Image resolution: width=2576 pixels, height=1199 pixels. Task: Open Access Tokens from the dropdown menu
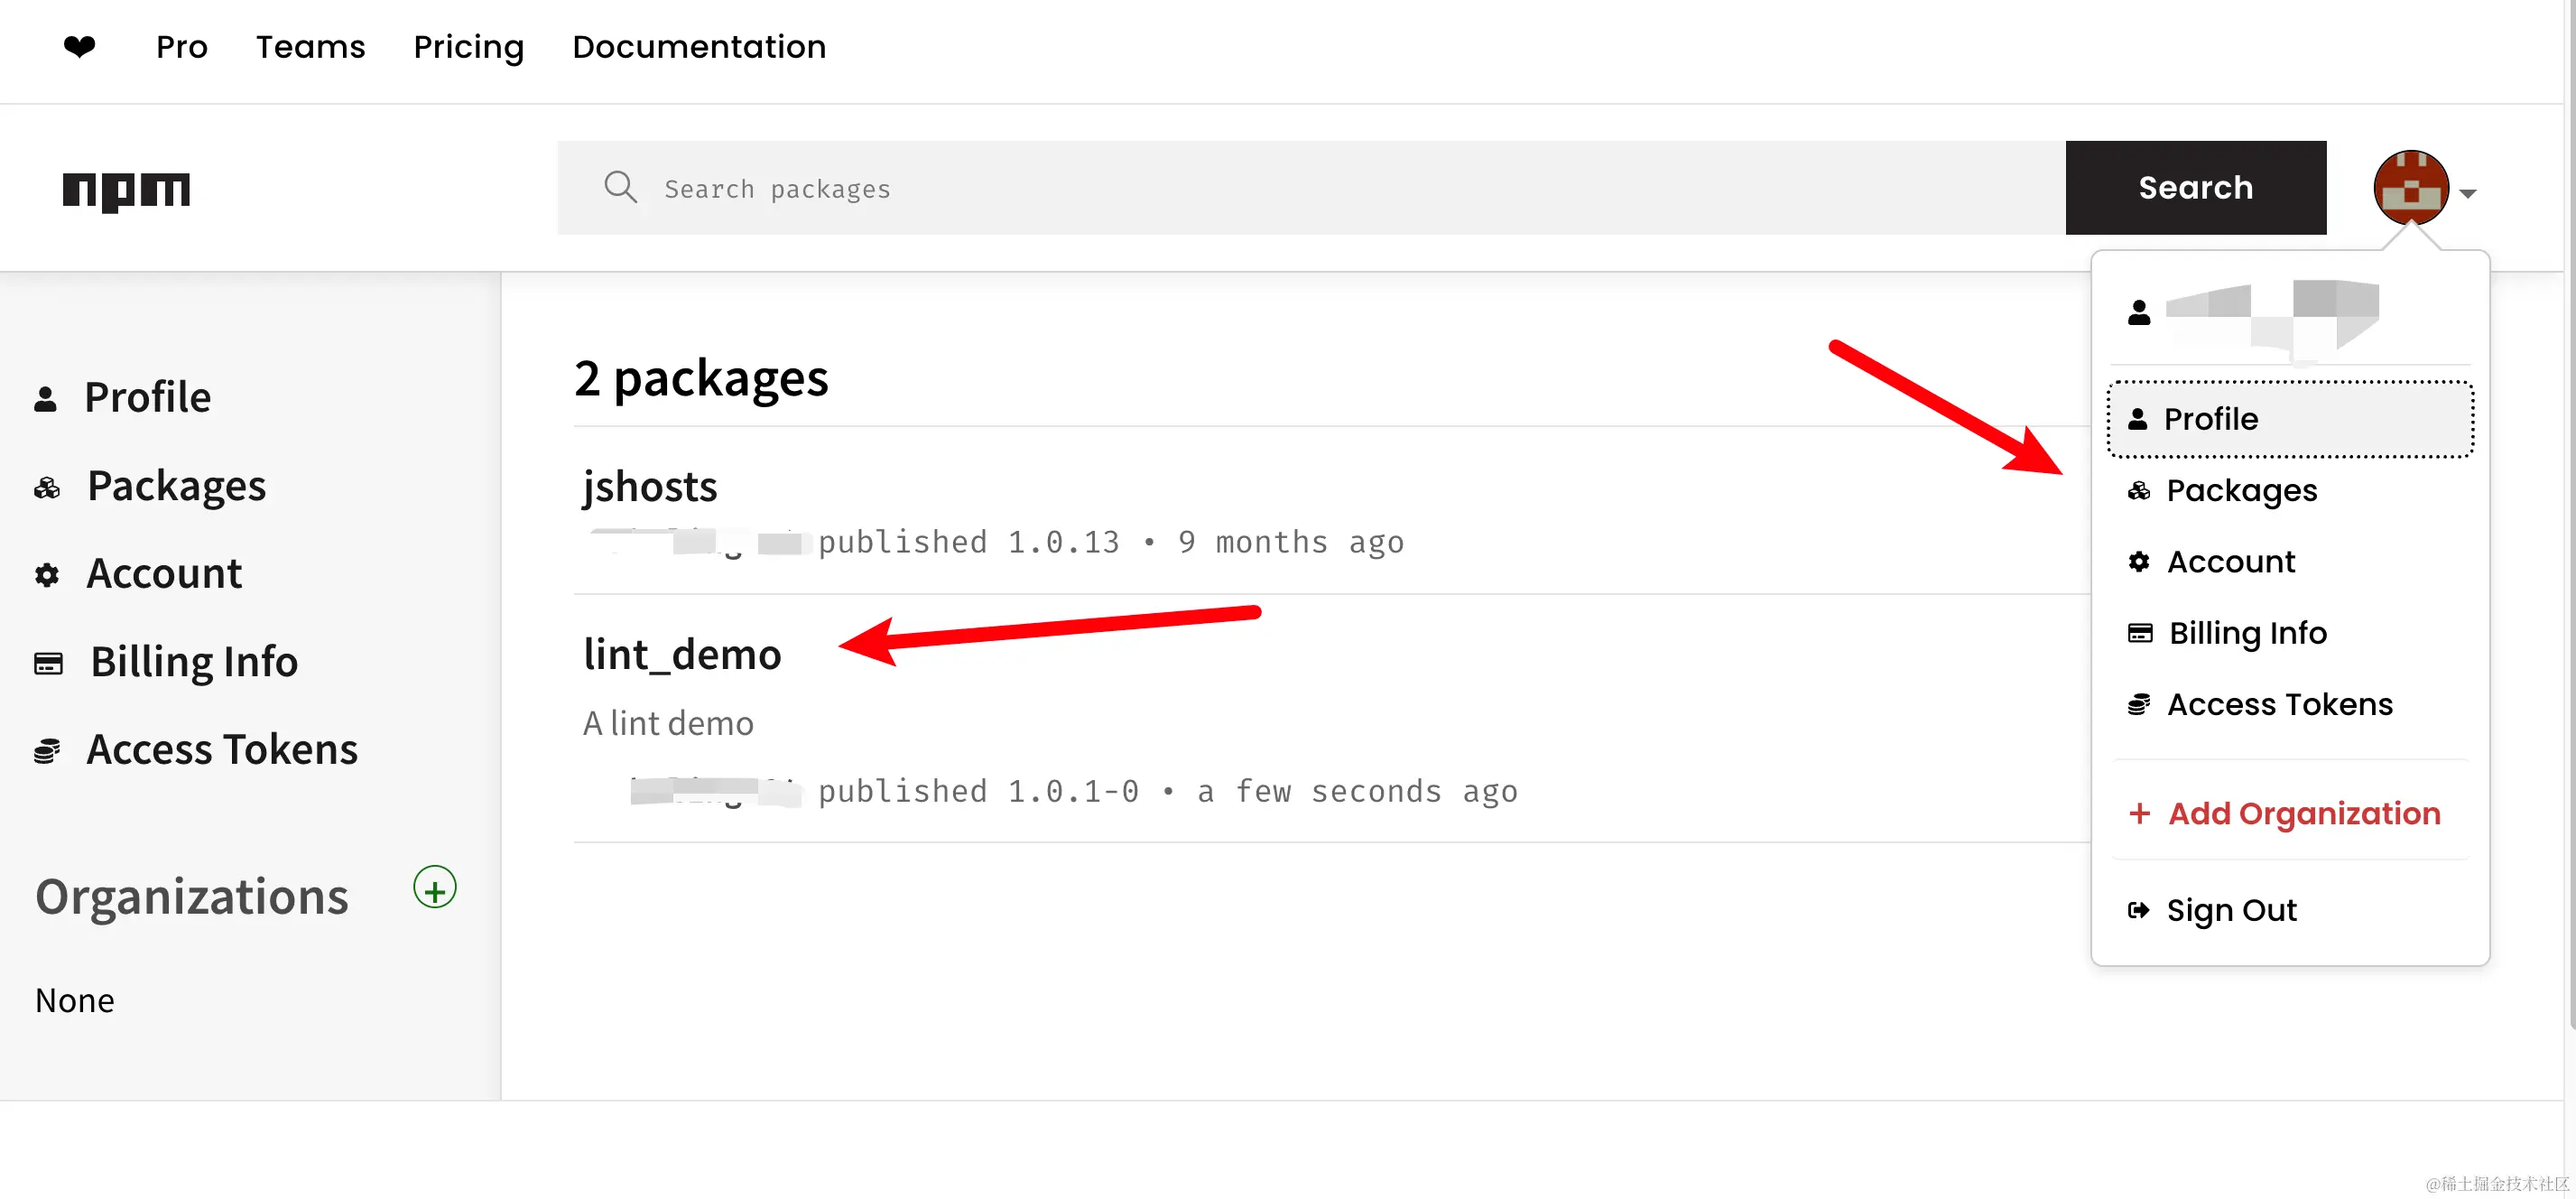(x=2279, y=705)
